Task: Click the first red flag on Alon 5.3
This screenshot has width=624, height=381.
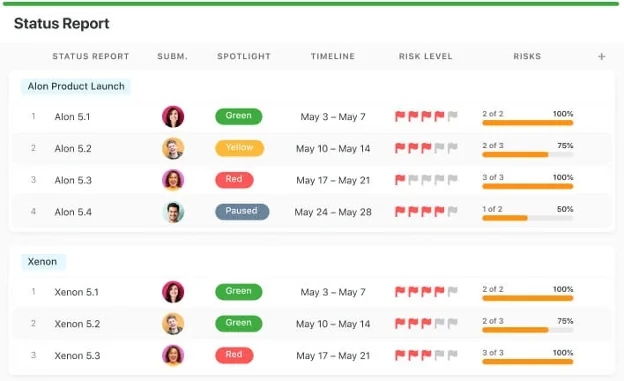Action: tap(400, 180)
